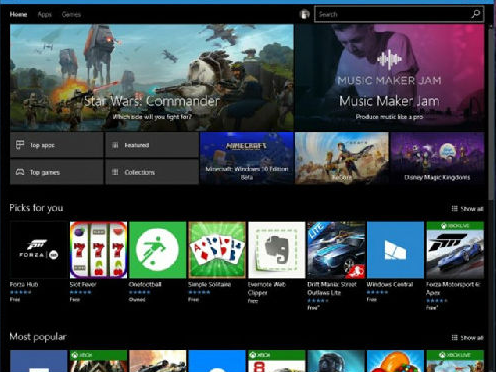Open the user account icon
This screenshot has width=496, height=372.
tap(304, 14)
